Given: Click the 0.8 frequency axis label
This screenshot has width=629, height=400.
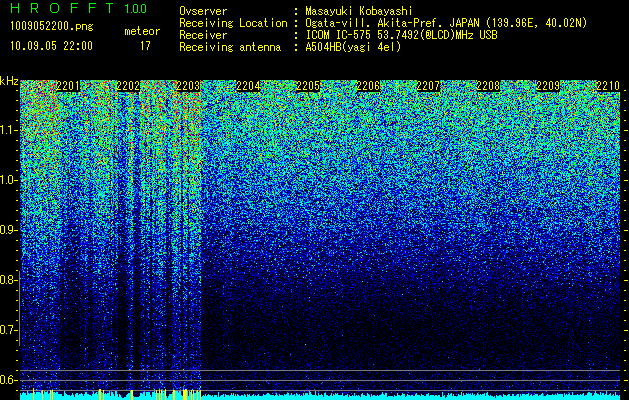Looking at the screenshot, I should (x=8, y=280).
